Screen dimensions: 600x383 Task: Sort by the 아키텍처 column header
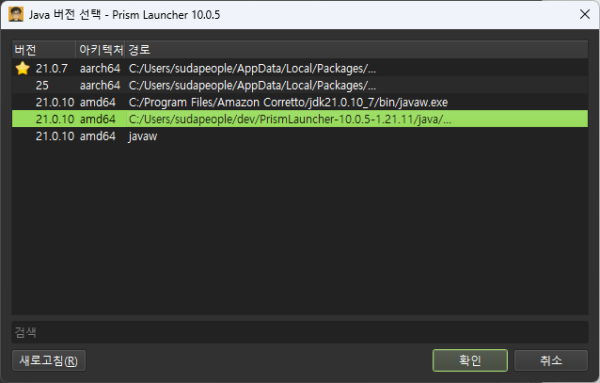(x=101, y=49)
